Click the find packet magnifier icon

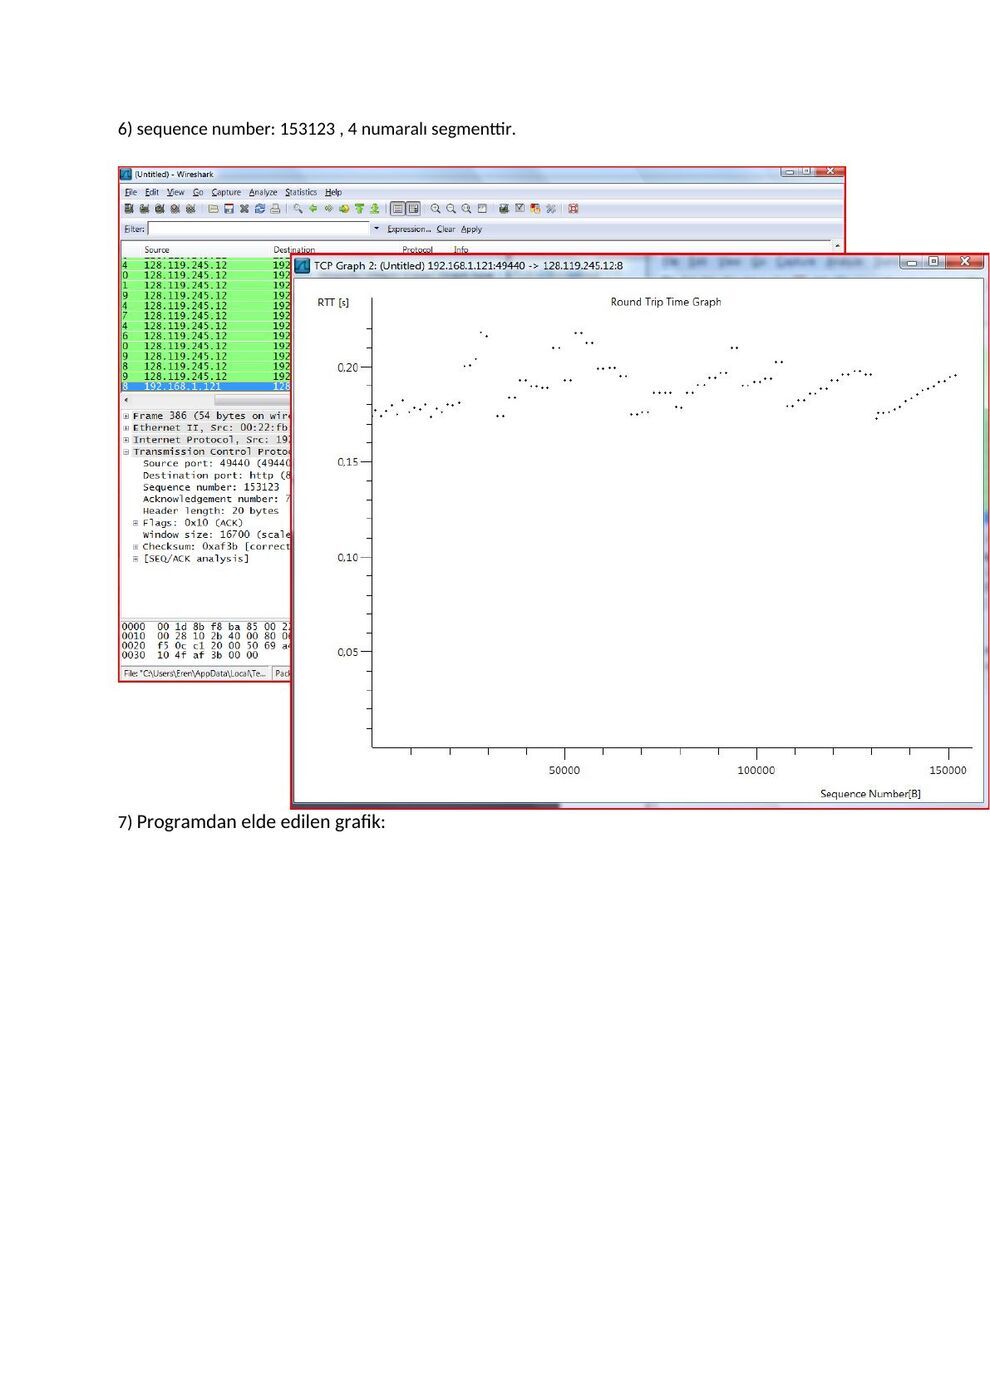click(298, 209)
